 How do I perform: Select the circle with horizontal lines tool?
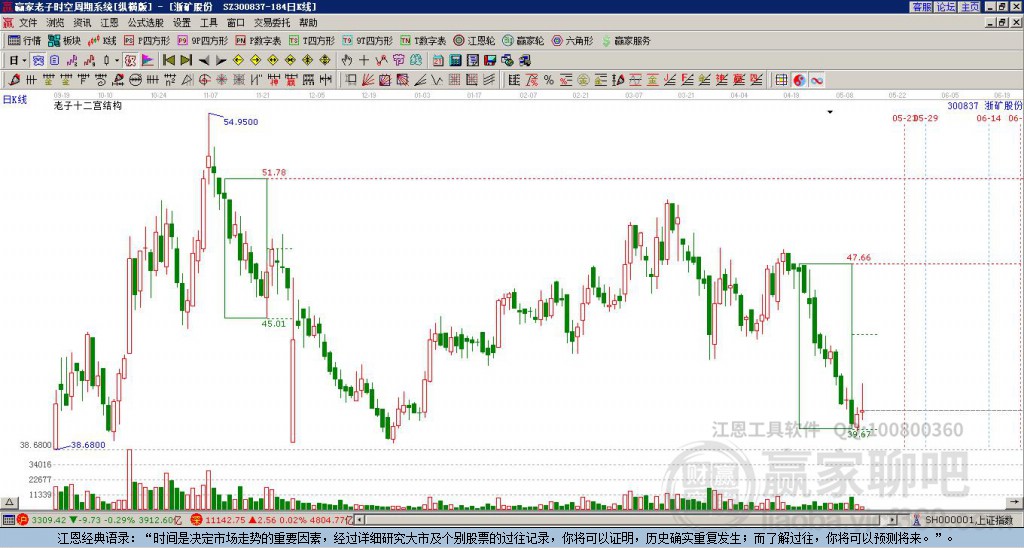(x=135, y=80)
